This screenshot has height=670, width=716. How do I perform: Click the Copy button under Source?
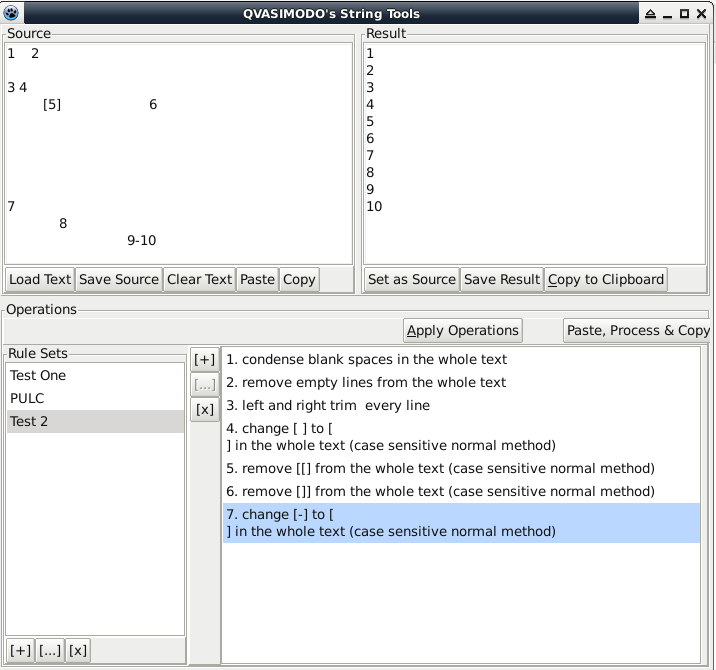click(x=299, y=279)
